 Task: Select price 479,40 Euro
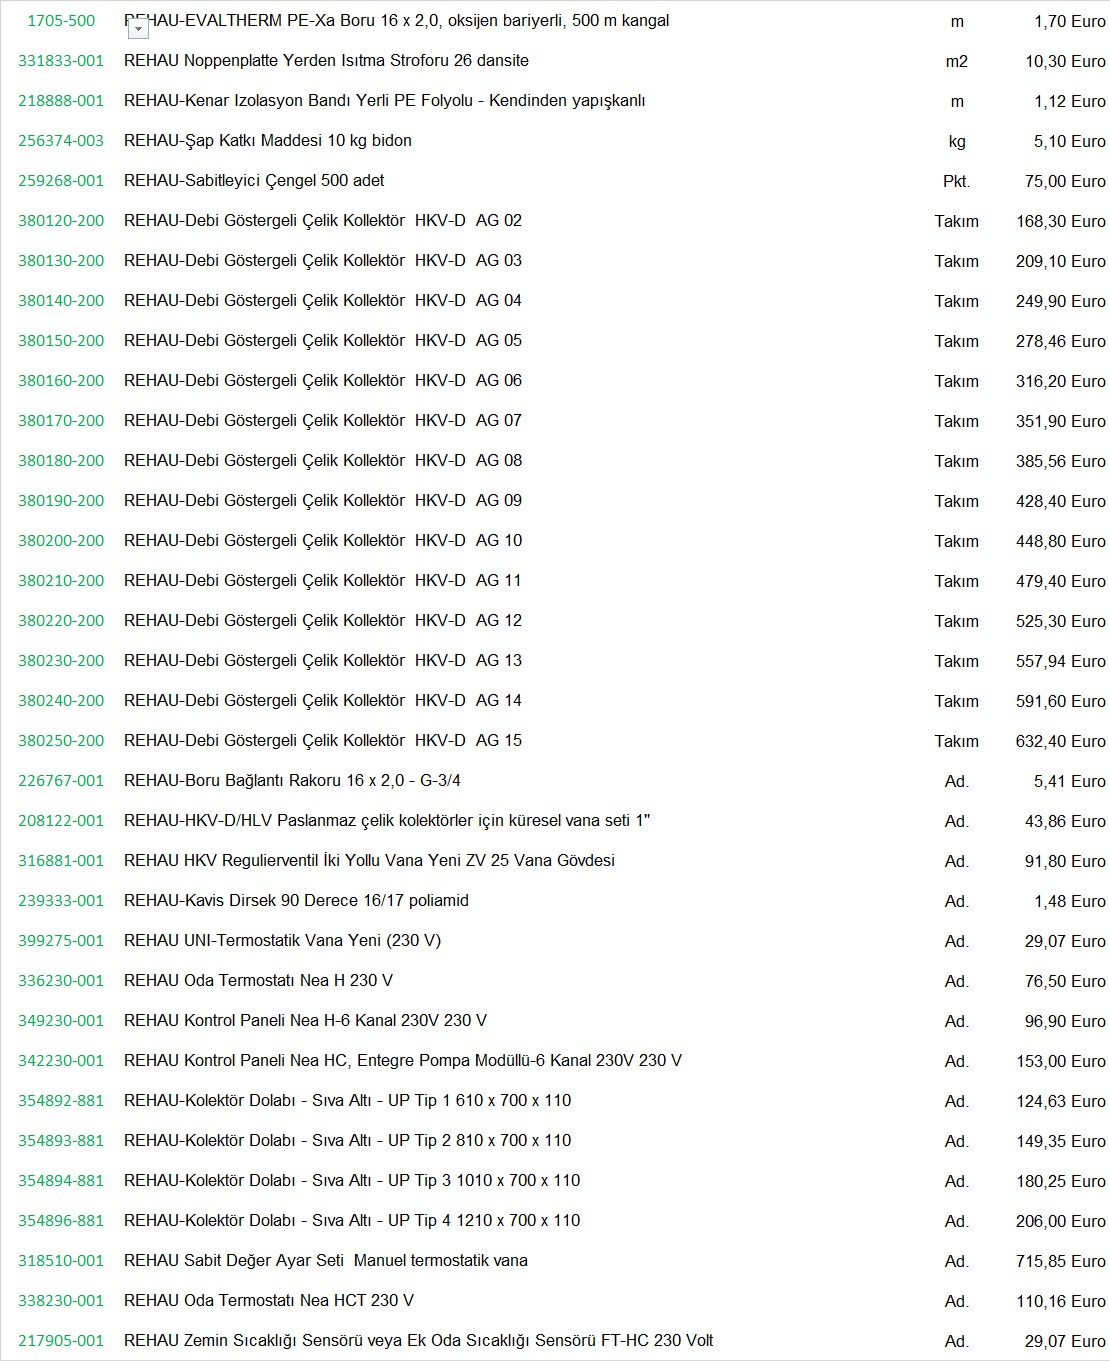[x=1061, y=581]
